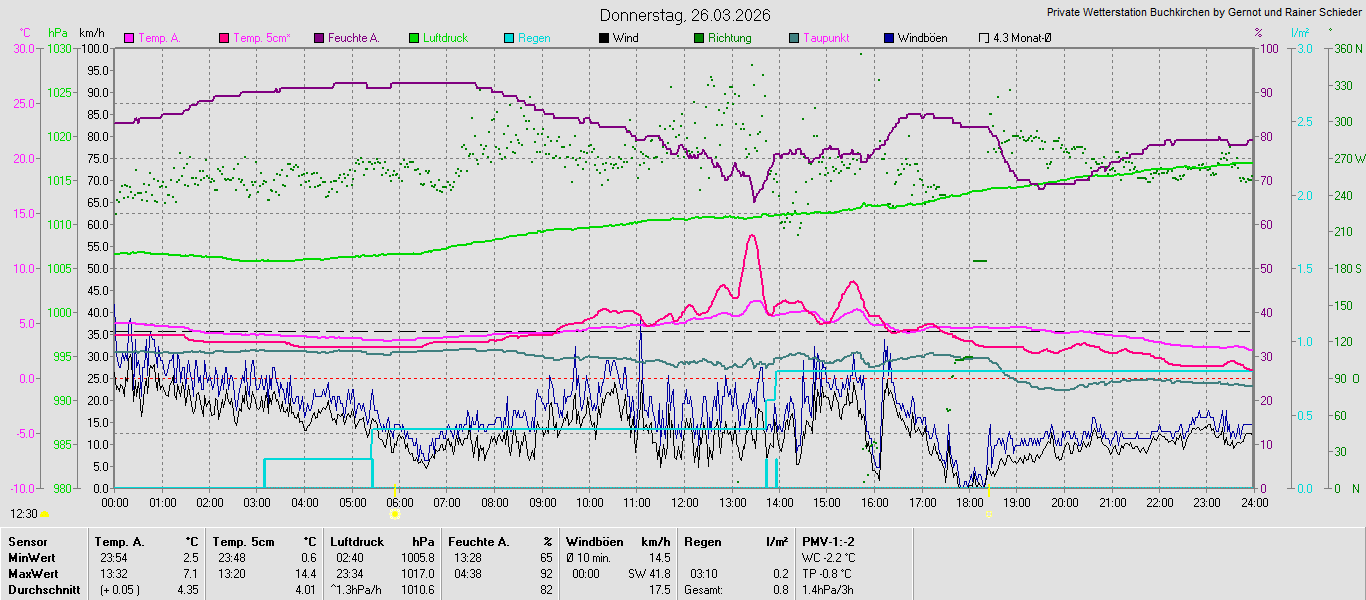Viewport: 1366px width, 600px height.
Task: Click the purple Feuchte A. legend square
Action: tap(319, 38)
